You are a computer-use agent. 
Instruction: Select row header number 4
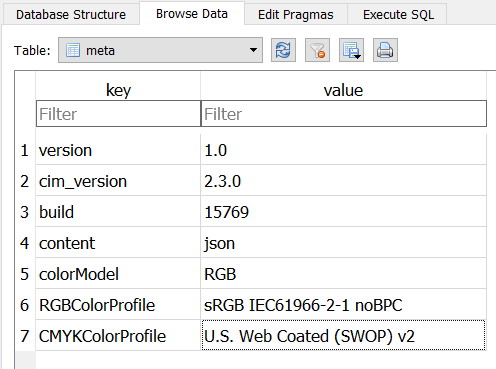(25, 242)
